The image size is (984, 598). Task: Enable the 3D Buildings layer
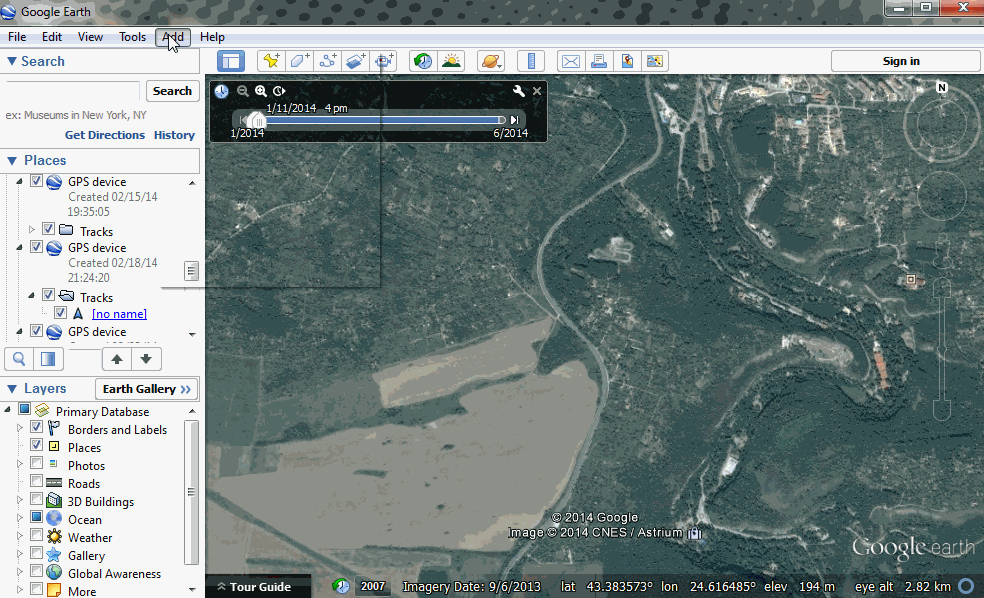point(36,499)
